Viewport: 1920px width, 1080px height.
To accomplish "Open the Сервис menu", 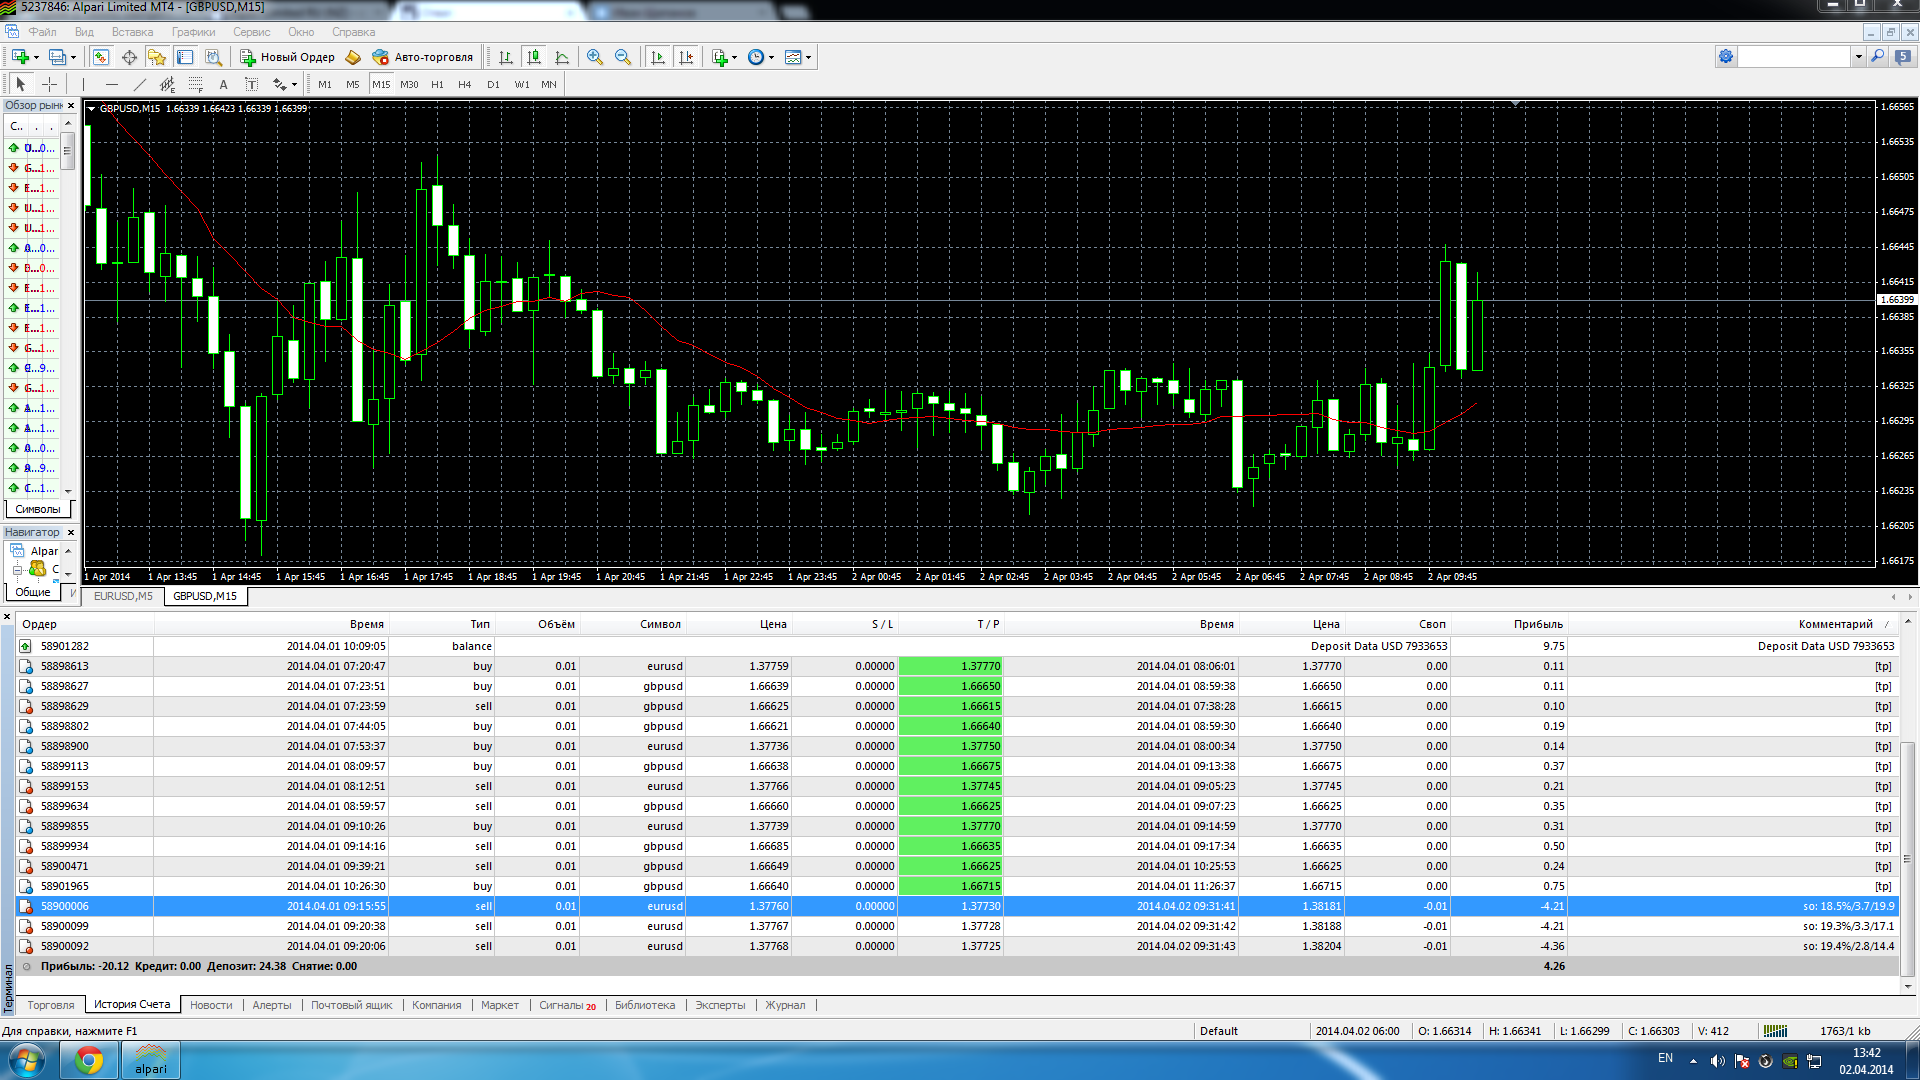I will click(251, 32).
